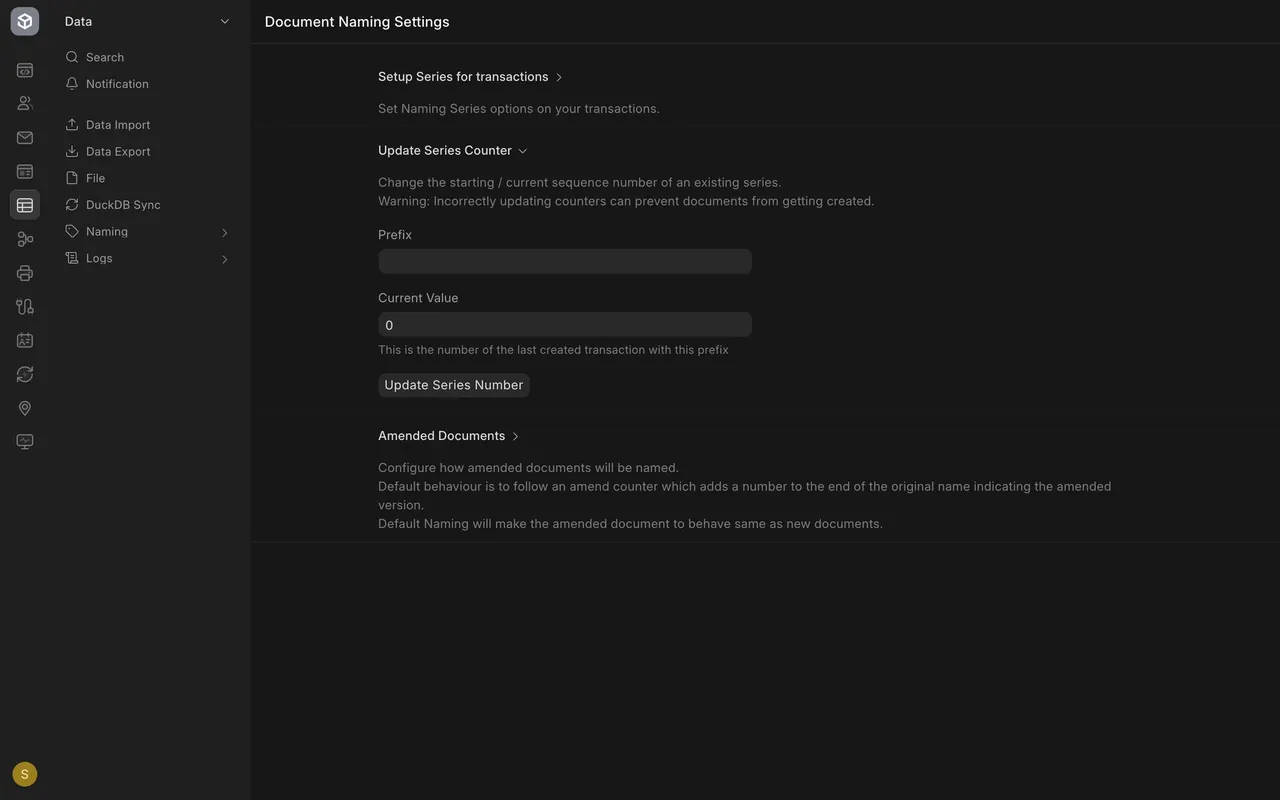The width and height of the screenshot is (1280, 800).
Task: Click the download icon beside Data Export
Action: 72,151
